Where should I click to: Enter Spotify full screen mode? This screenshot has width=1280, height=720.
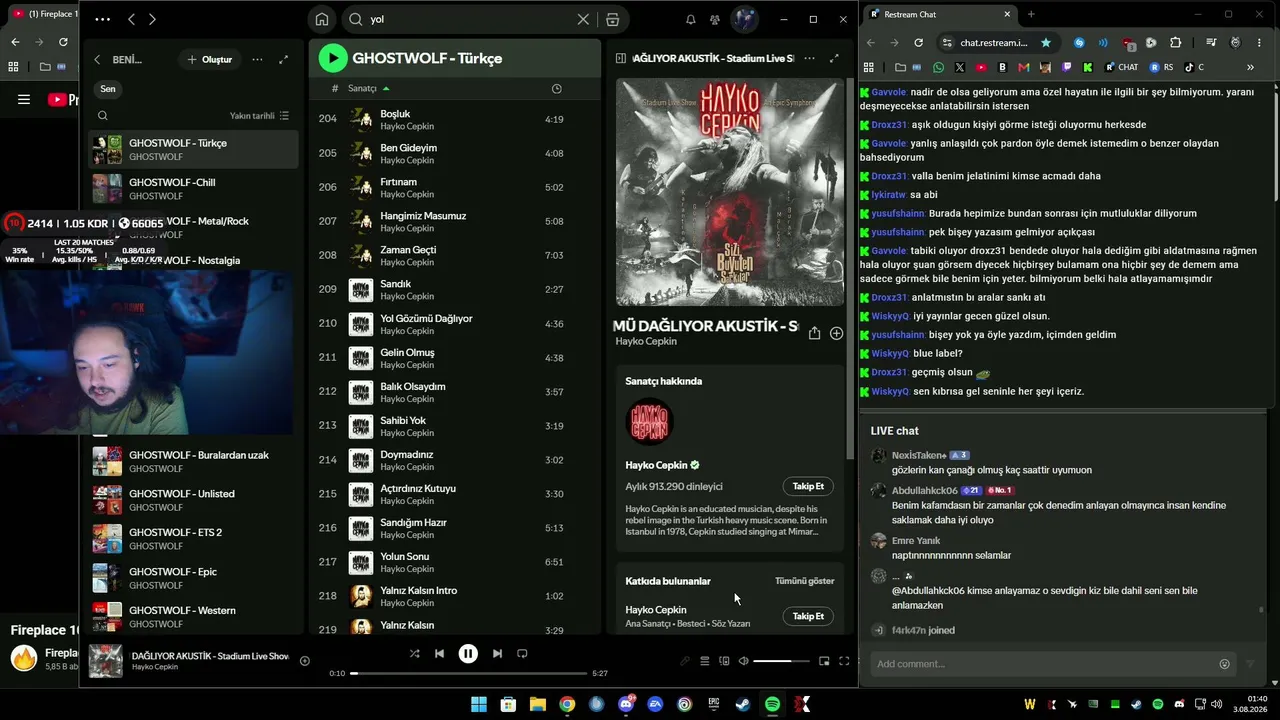[x=844, y=661]
